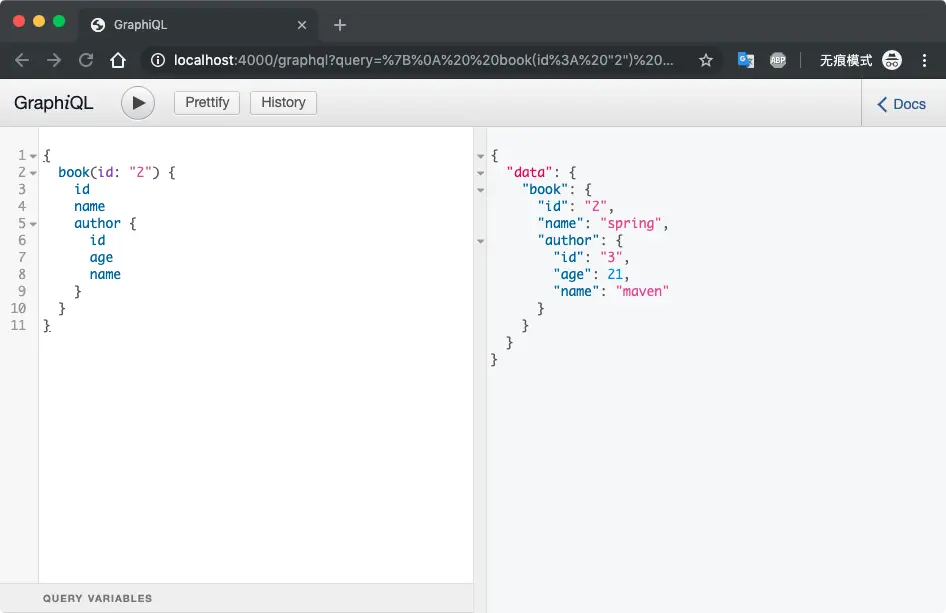Collapse the "data" fold arrow in the result pane

(481, 173)
